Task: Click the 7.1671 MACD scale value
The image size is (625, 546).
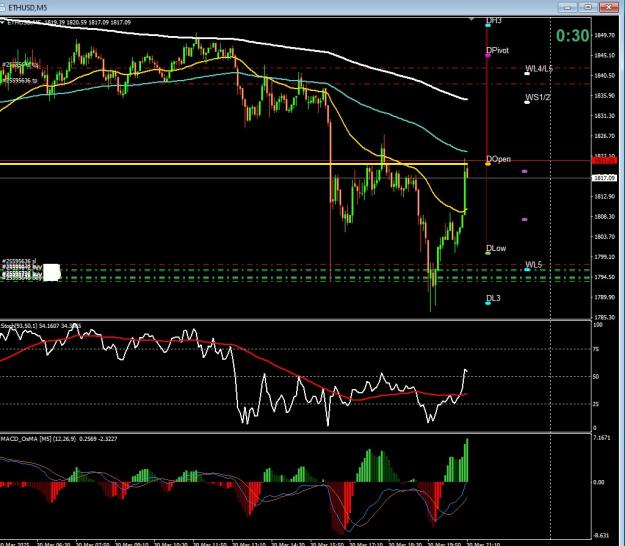Action: pyautogui.click(x=602, y=438)
